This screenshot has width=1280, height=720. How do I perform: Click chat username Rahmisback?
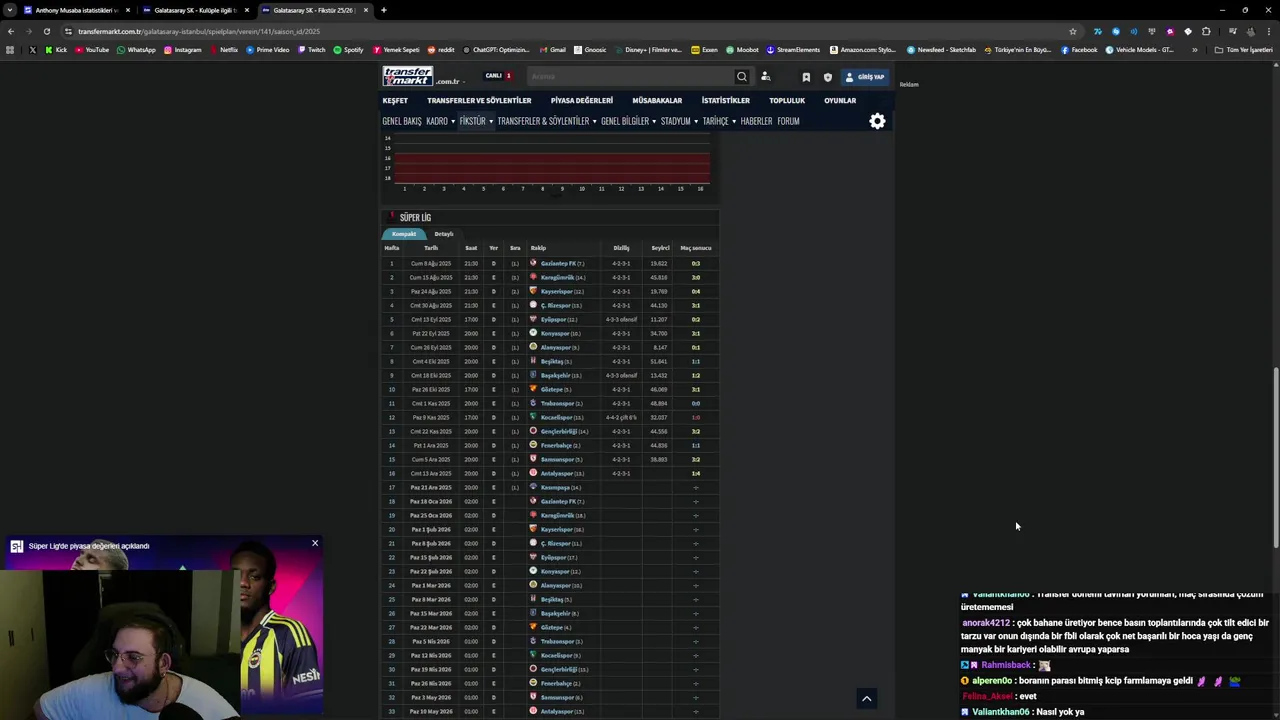pyautogui.click(x=1005, y=665)
